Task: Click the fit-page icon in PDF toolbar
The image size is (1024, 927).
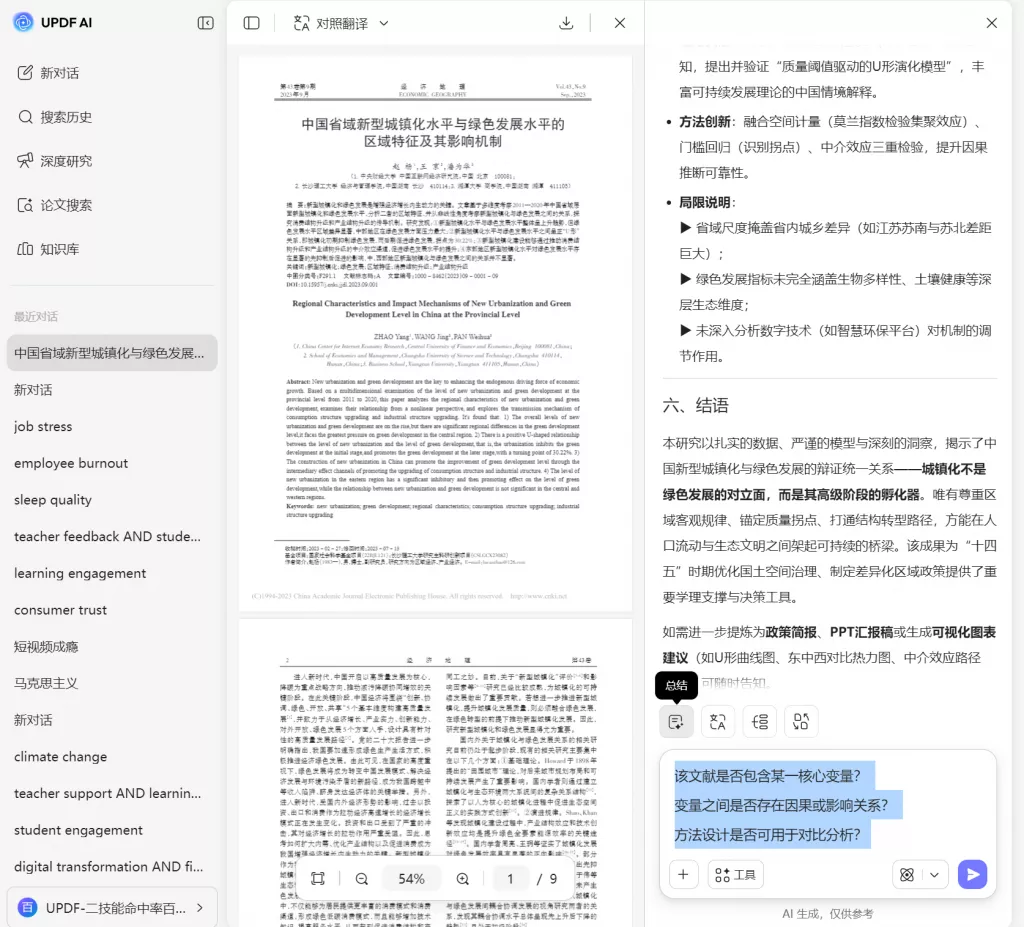Action: pos(318,879)
